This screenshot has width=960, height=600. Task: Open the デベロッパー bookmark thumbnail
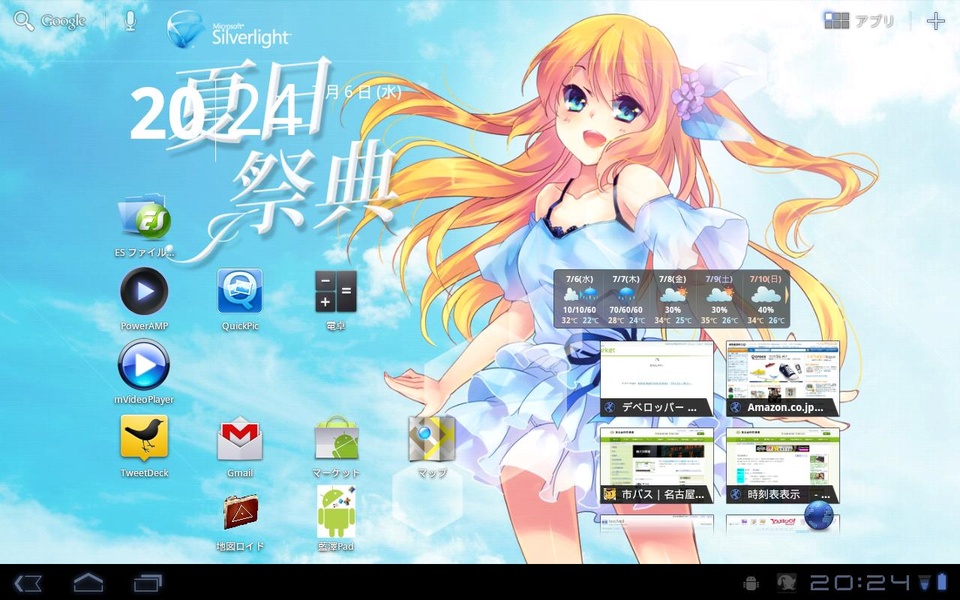(x=656, y=378)
